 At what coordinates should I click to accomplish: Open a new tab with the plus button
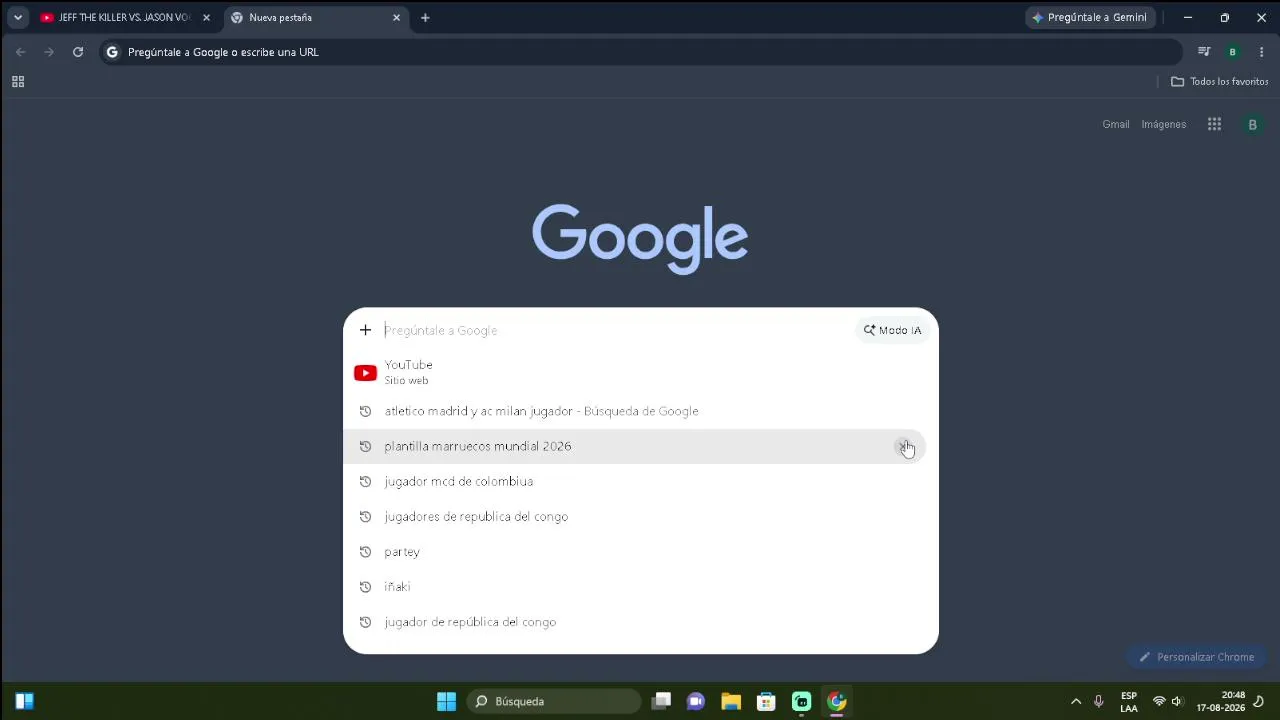pos(425,18)
